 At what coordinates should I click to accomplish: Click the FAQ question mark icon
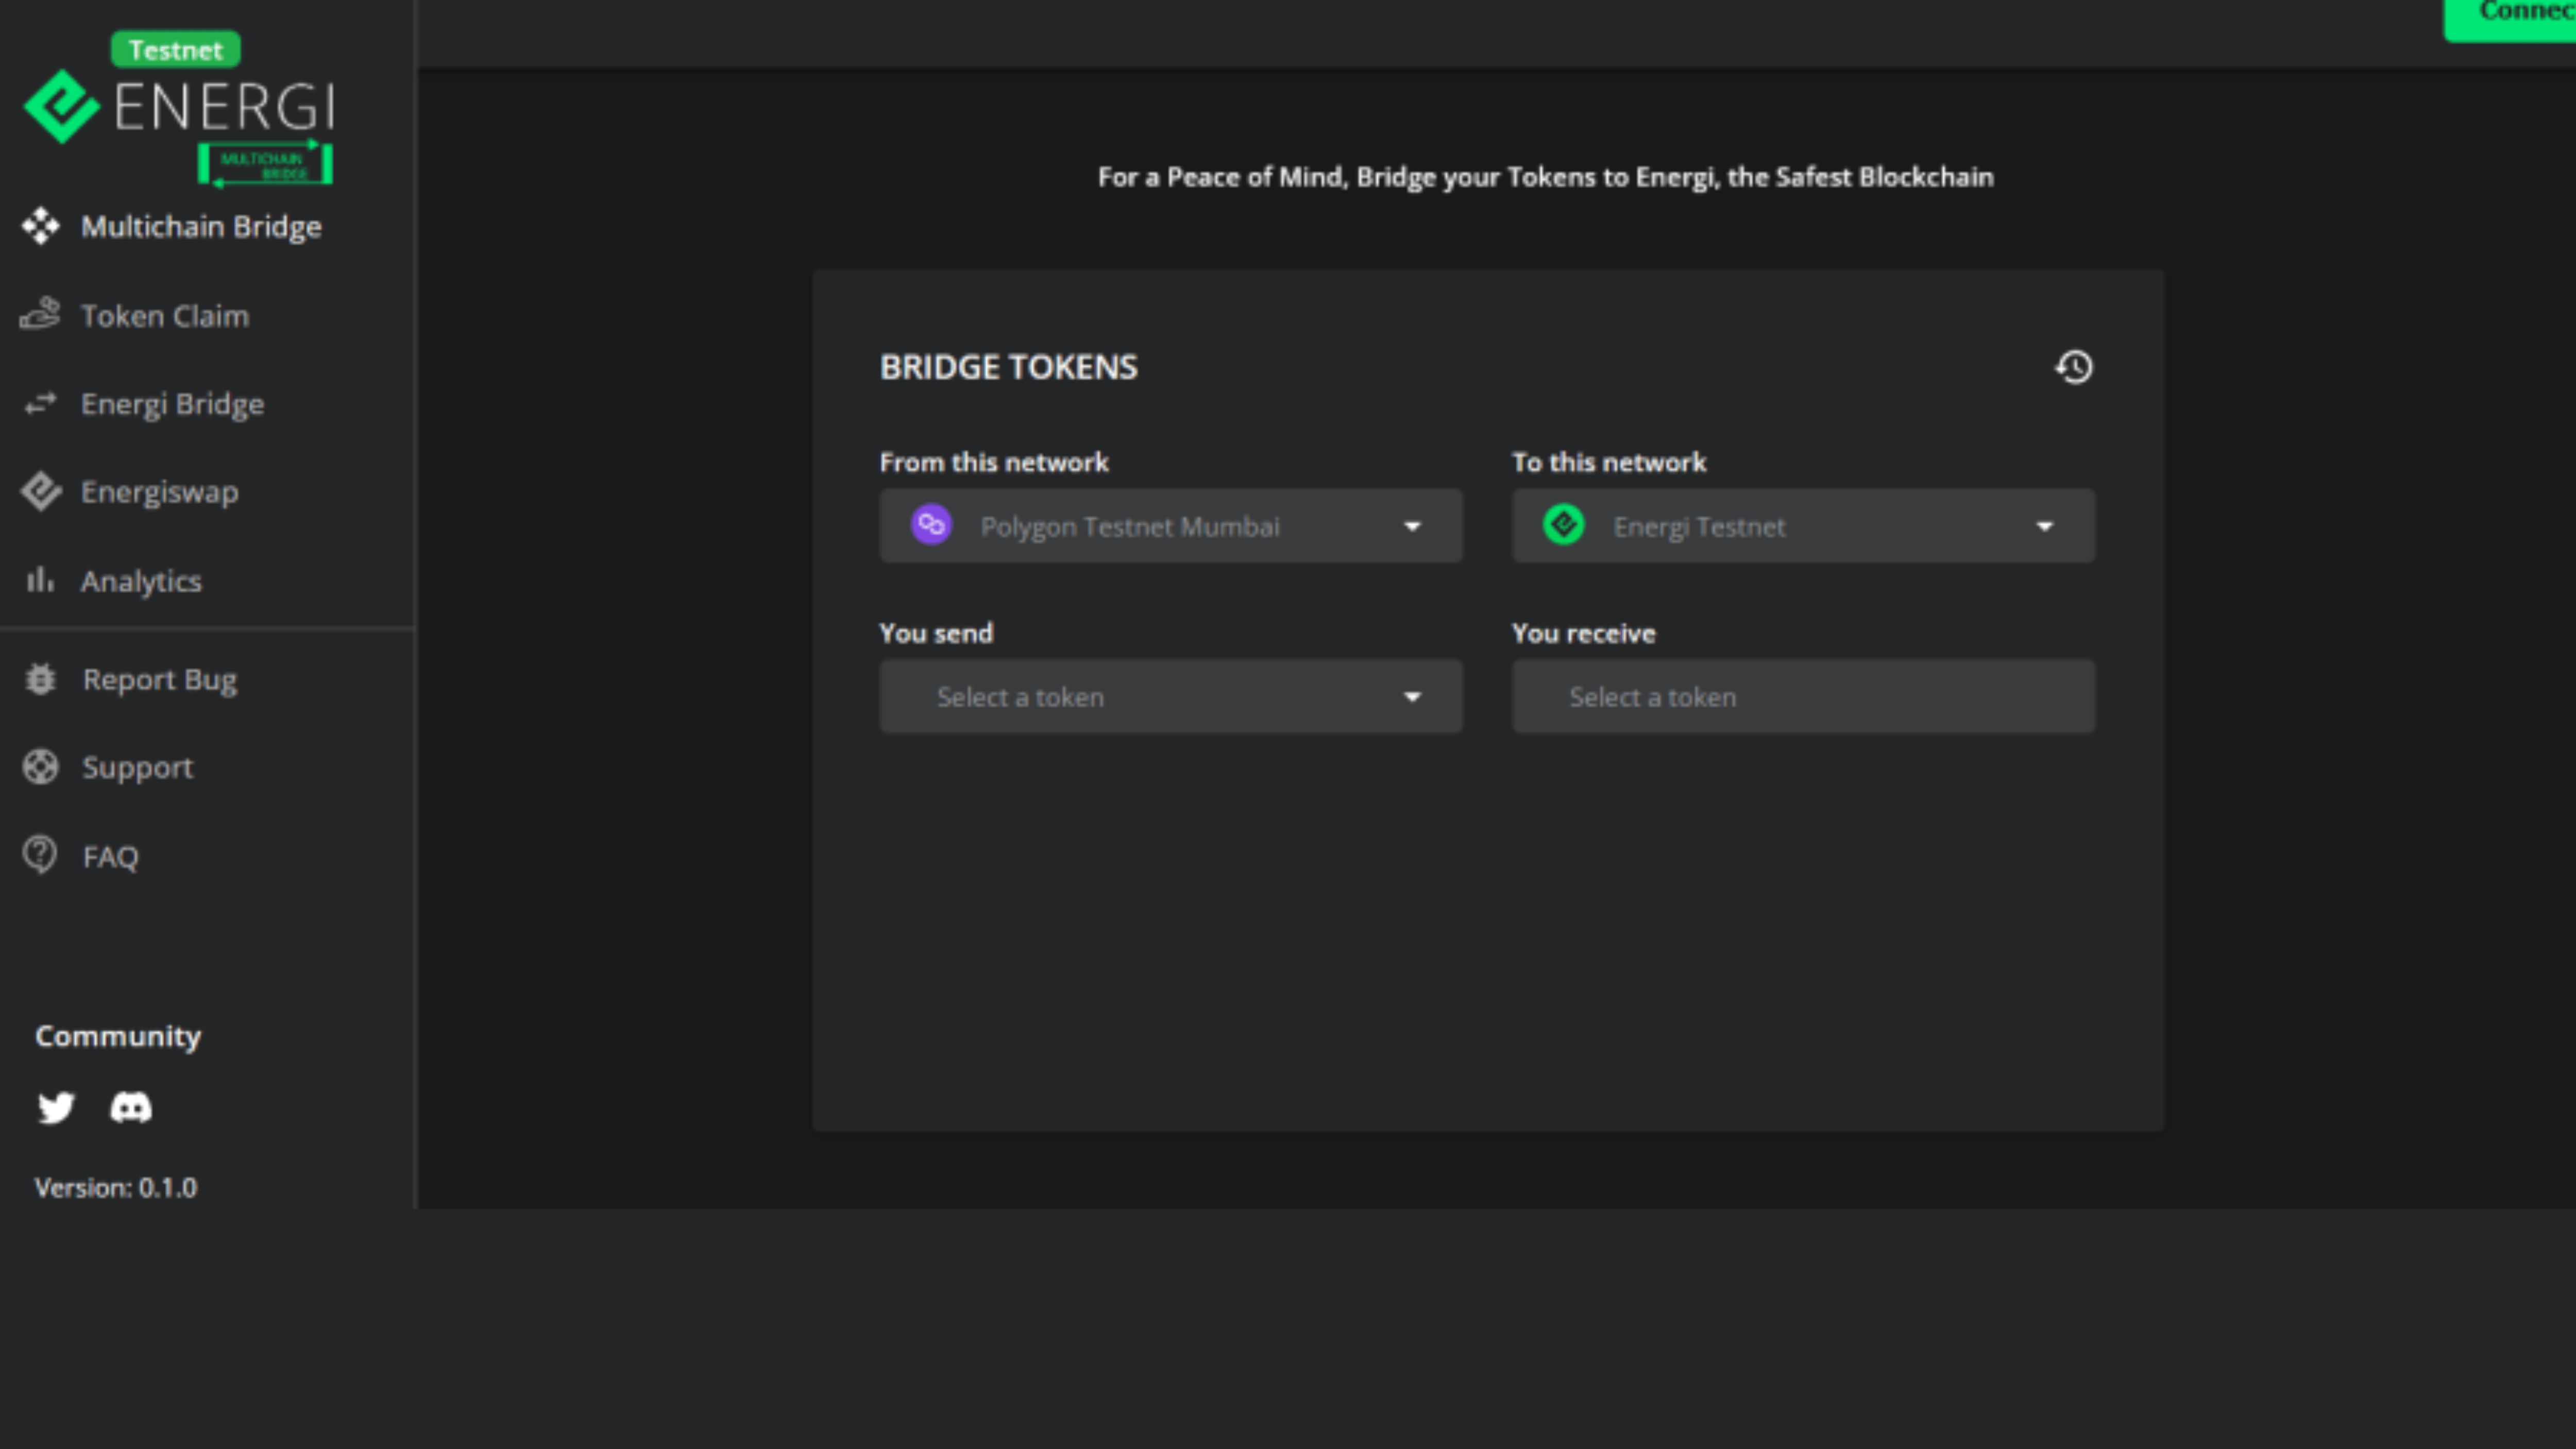point(41,855)
